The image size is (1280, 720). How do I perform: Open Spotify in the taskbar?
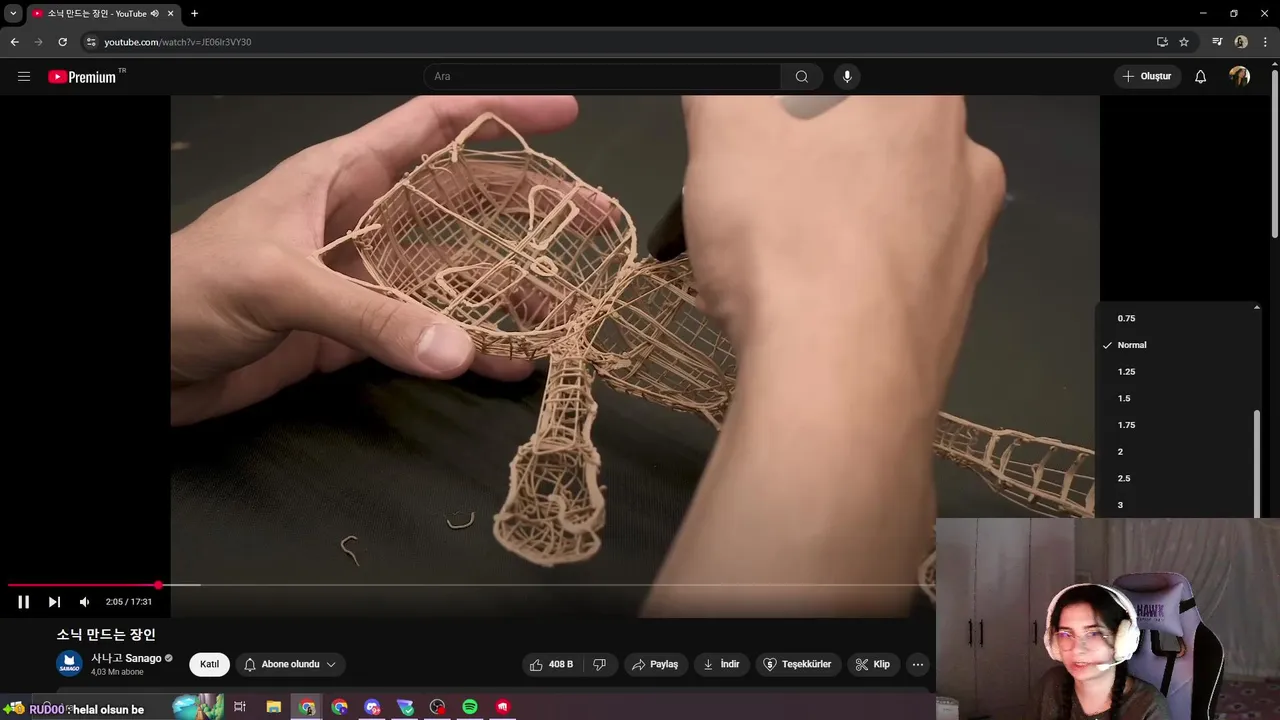point(470,707)
